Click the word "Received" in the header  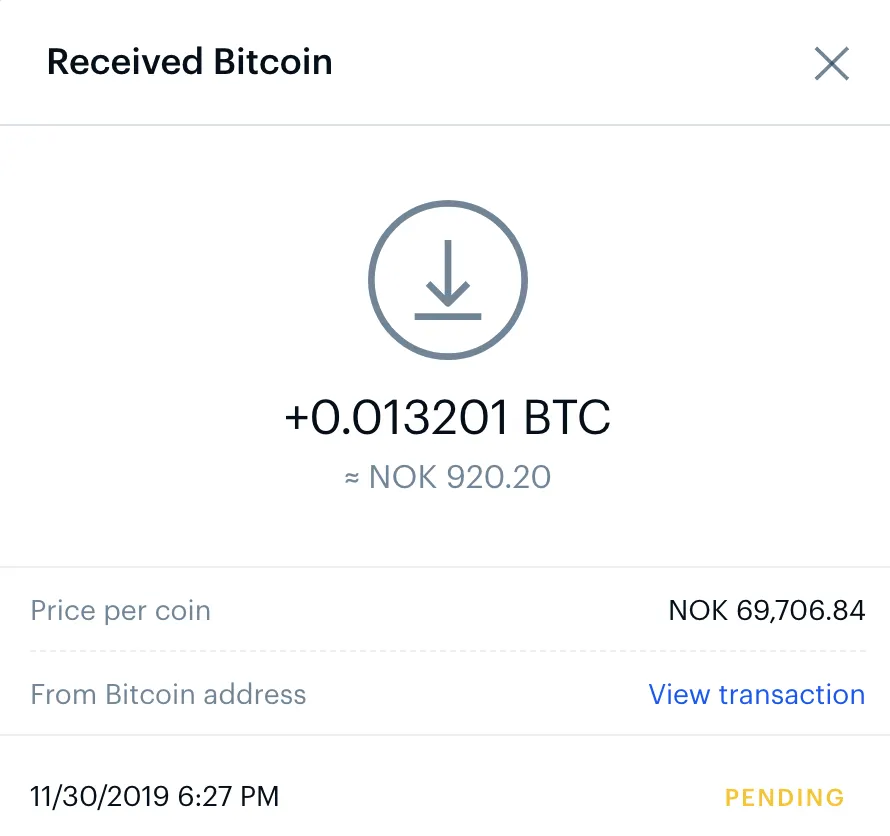122,62
